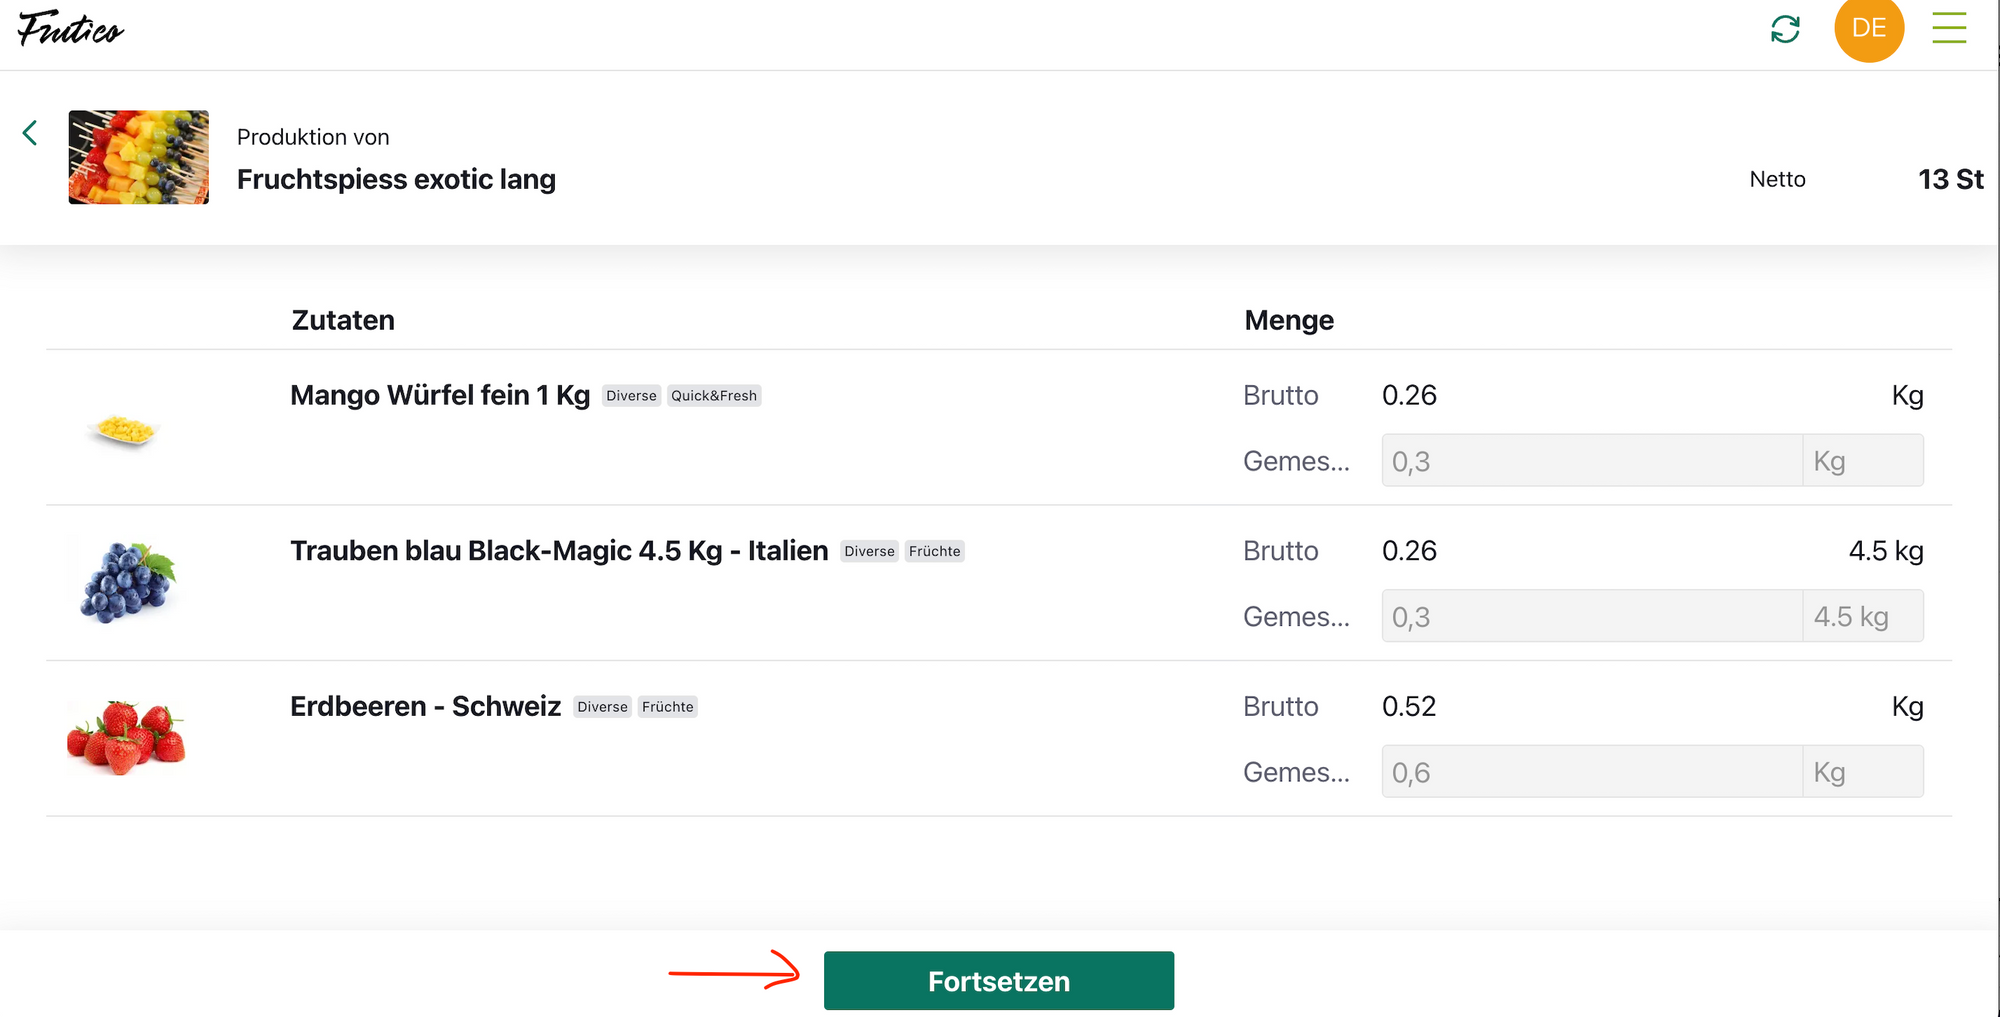Image resolution: width=2000 pixels, height=1017 pixels.
Task: Click the Früchte tag on Trauben
Action: click(x=934, y=552)
